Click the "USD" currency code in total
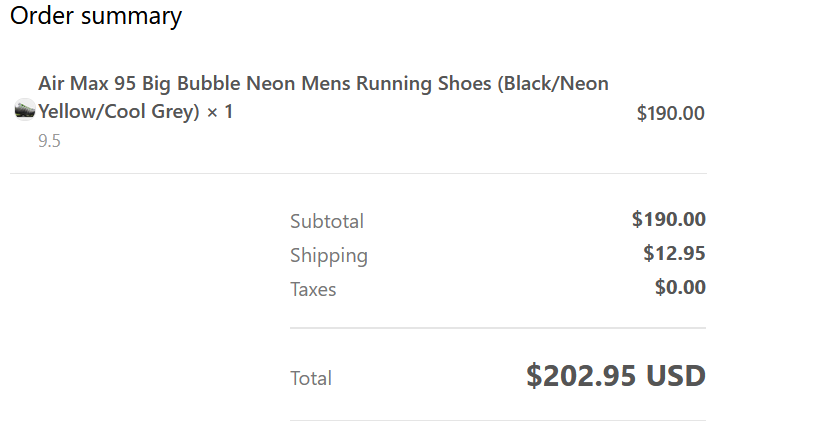This screenshot has height=448, width=813. 676,376
